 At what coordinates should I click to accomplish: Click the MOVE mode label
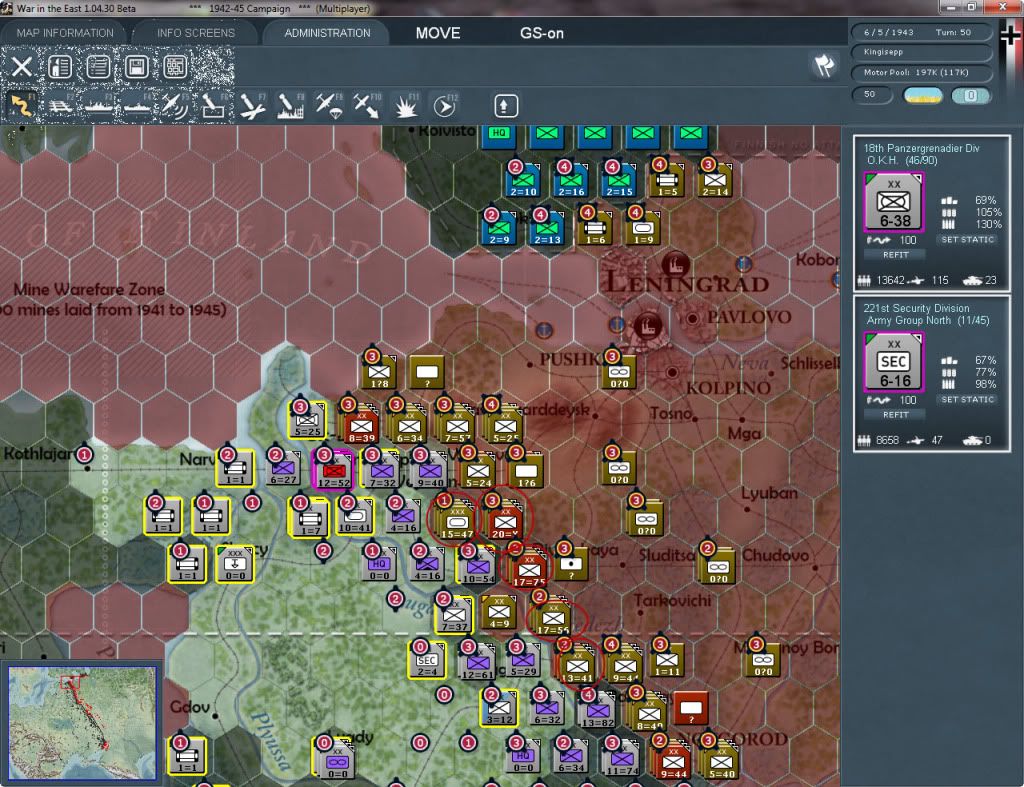click(x=438, y=33)
